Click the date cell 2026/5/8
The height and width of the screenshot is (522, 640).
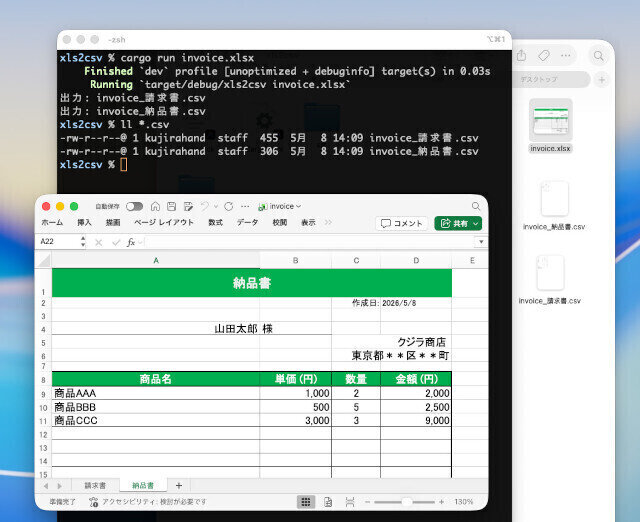pos(416,303)
